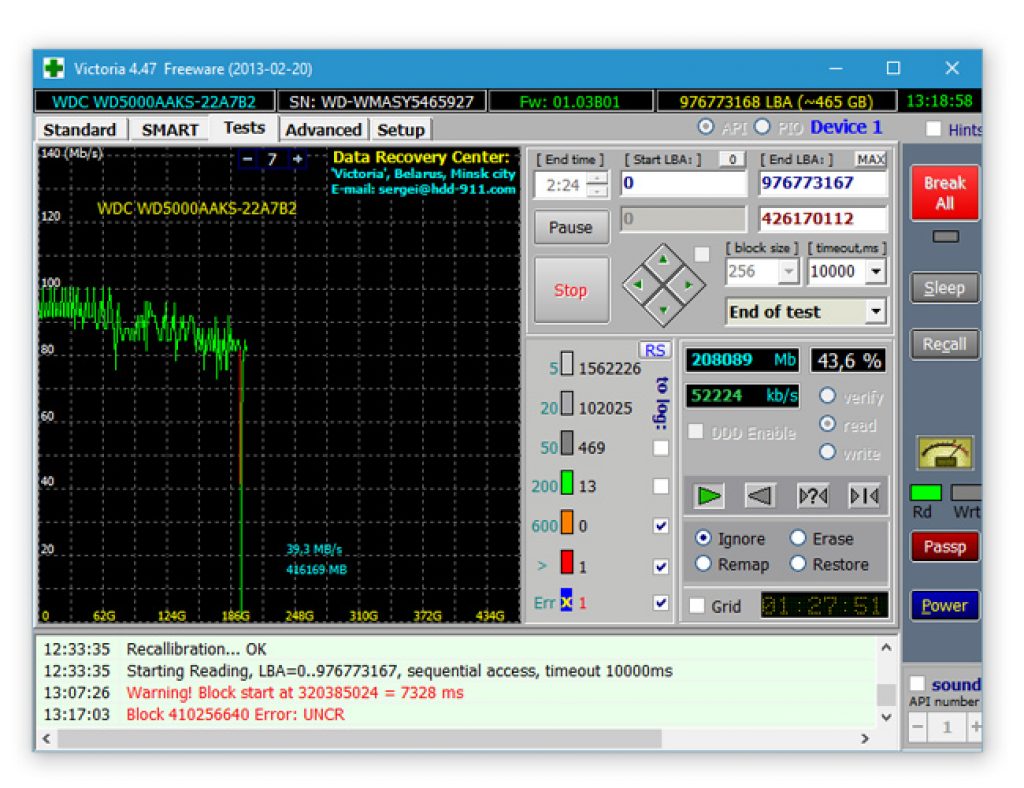Click the Passp button
This screenshot has height=788, width=1024.
tap(944, 546)
